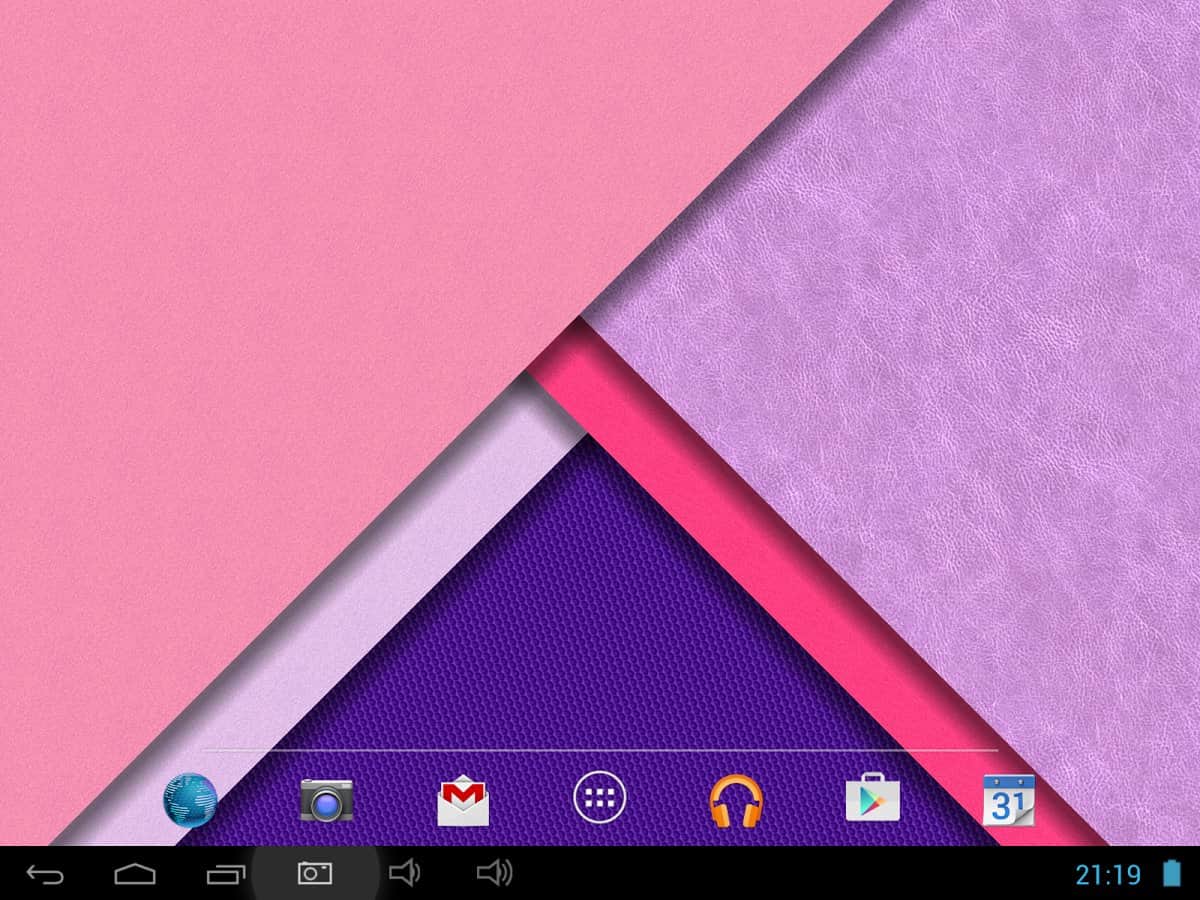Raise volume with the loud speaker icon
This screenshot has height=900, width=1200.
coord(494,874)
